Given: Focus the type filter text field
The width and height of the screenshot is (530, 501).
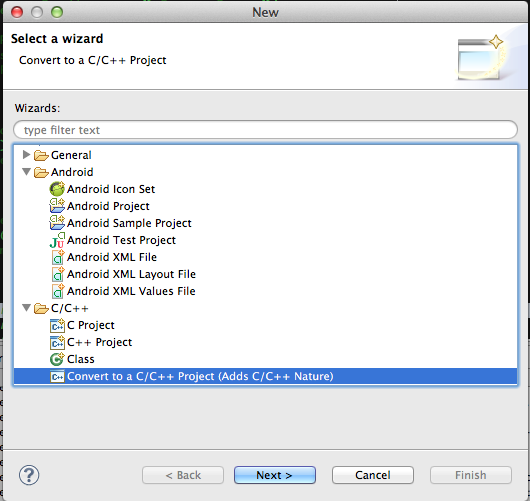Looking at the screenshot, I should (x=265, y=130).
